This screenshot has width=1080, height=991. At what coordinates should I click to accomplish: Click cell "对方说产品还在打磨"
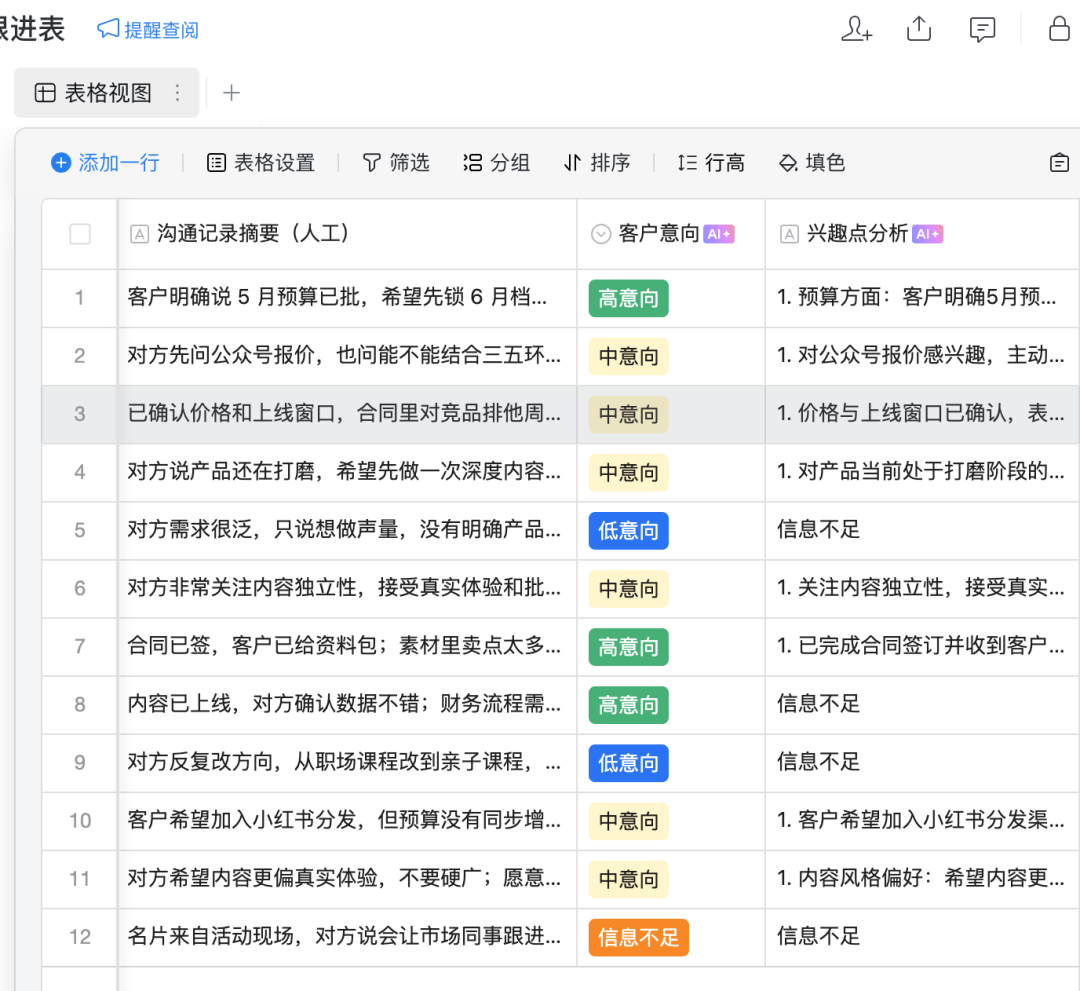pos(347,472)
